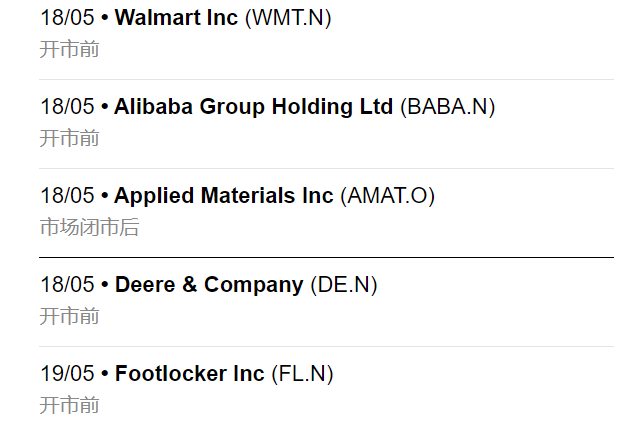Click the BABA.N ticker symbol
625x431 pixels.
[x=447, y=107]
